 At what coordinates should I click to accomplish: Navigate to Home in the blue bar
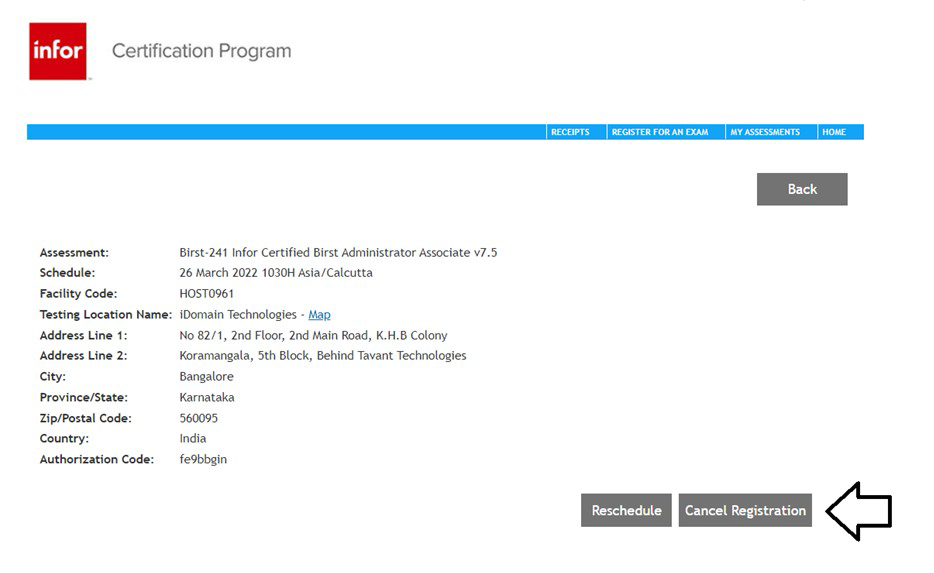(834, 132)
